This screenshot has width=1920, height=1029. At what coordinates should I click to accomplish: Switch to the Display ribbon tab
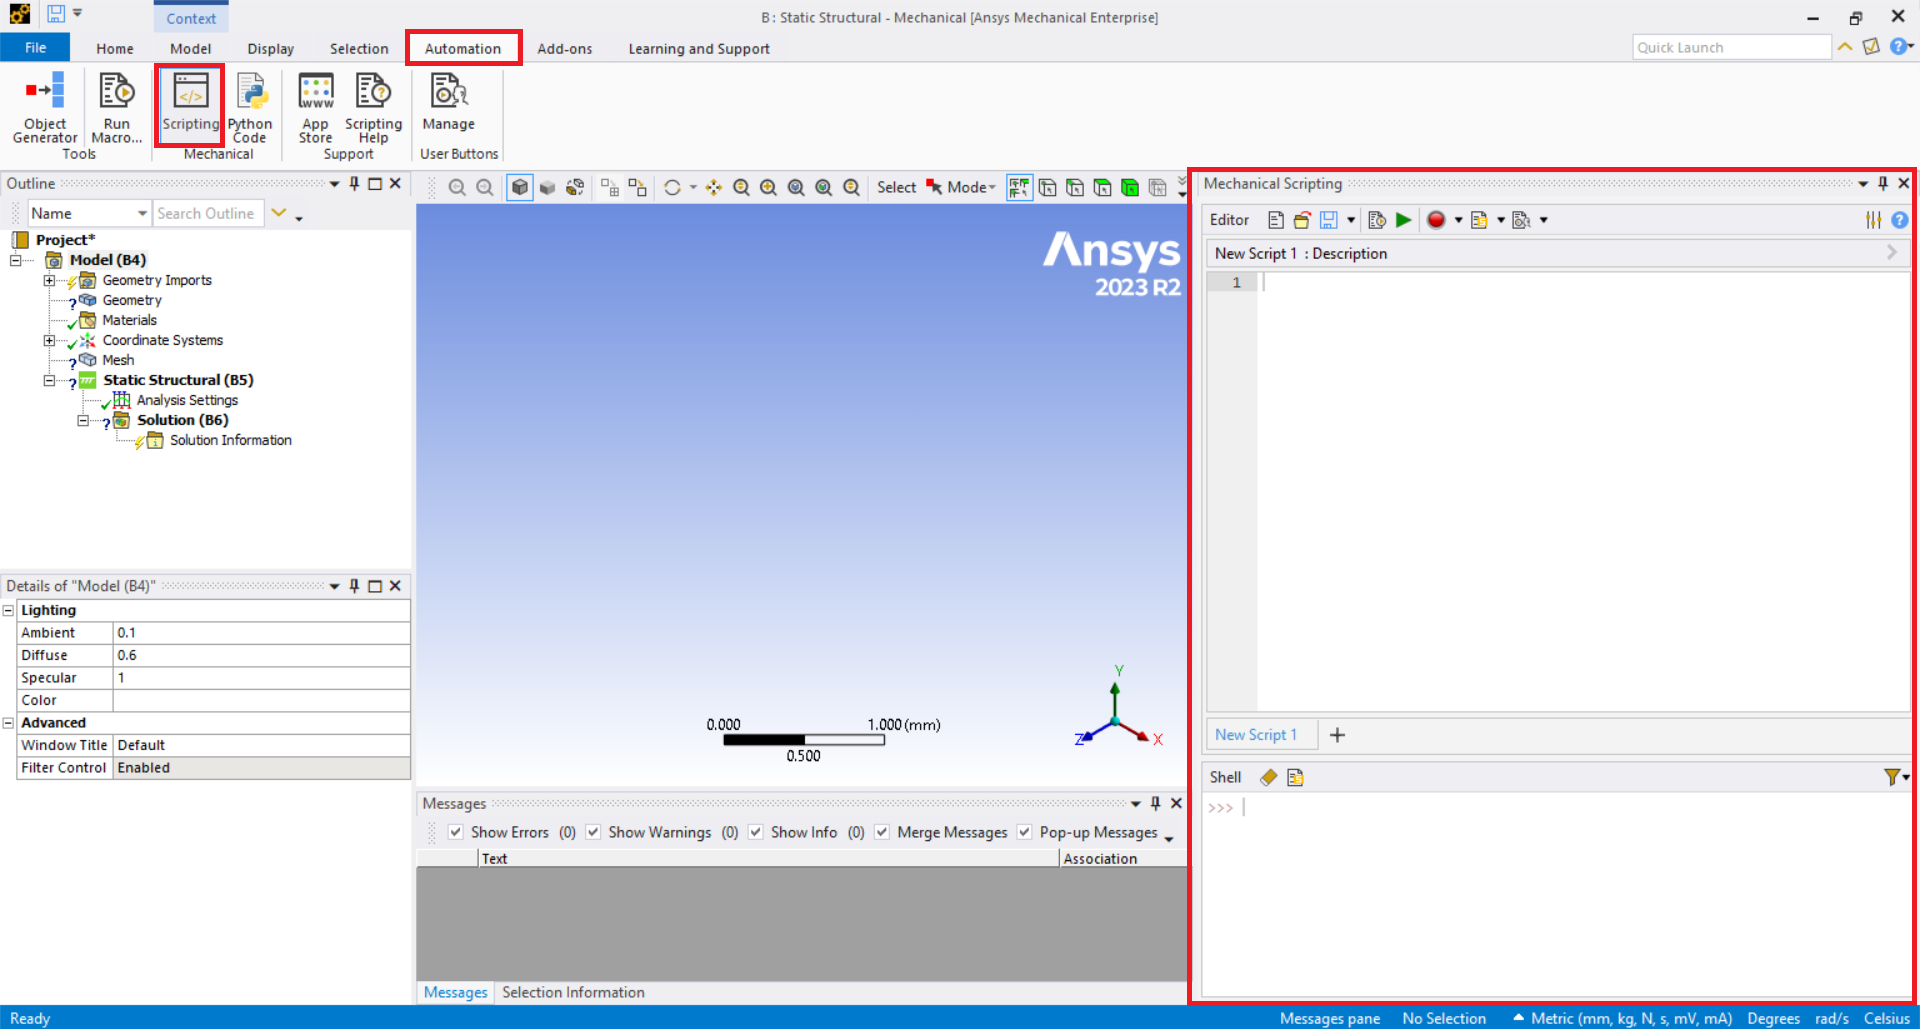[270, 49]
